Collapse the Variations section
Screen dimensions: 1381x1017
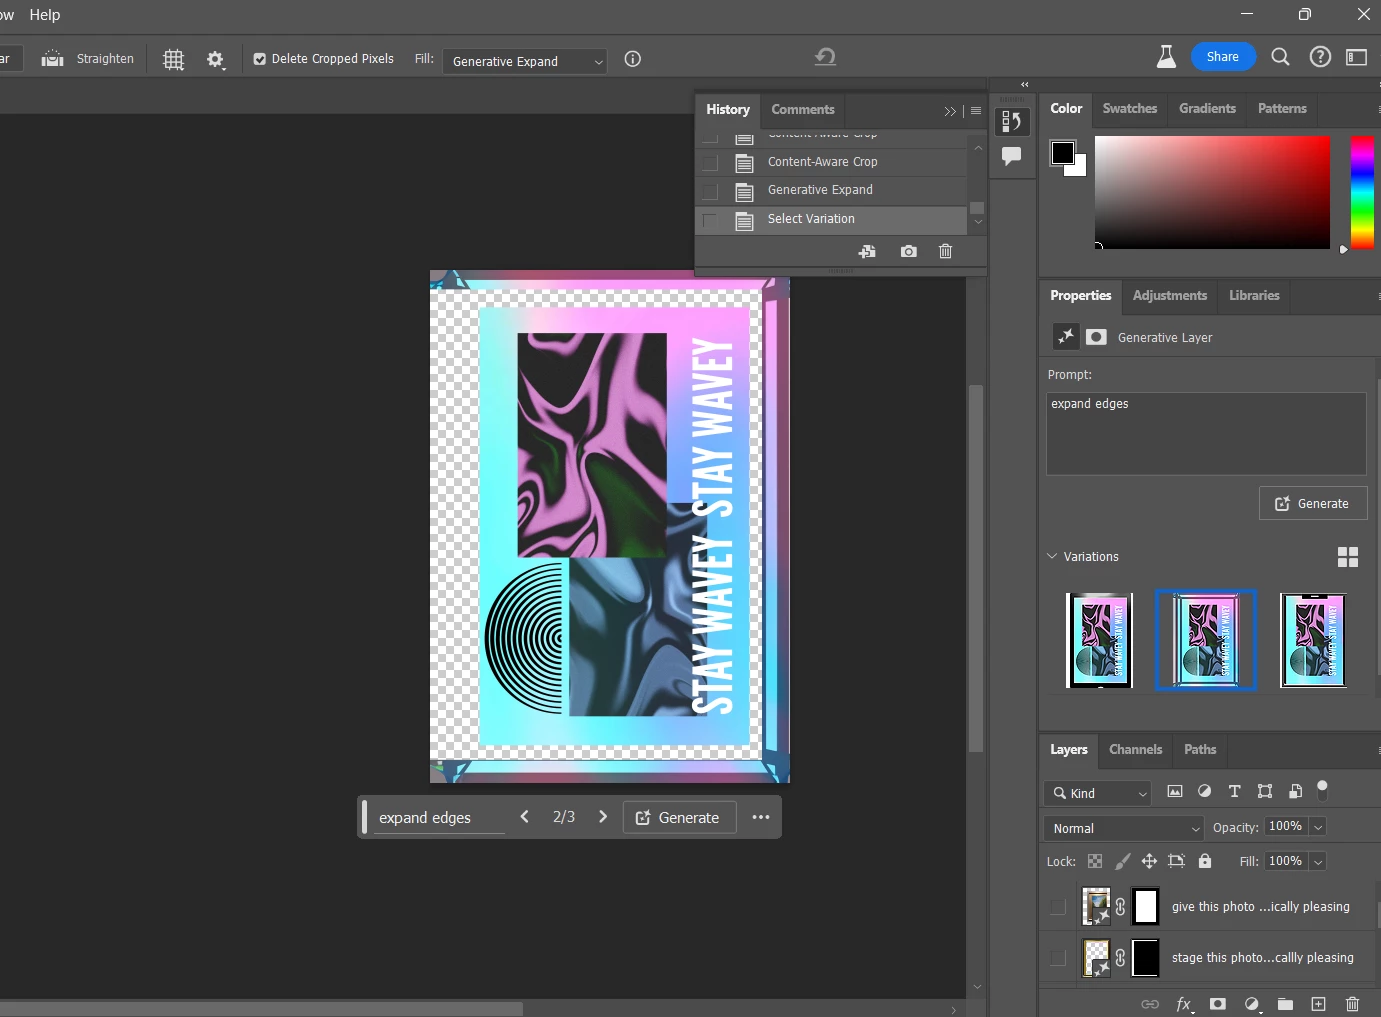(x=1052, y=556)
